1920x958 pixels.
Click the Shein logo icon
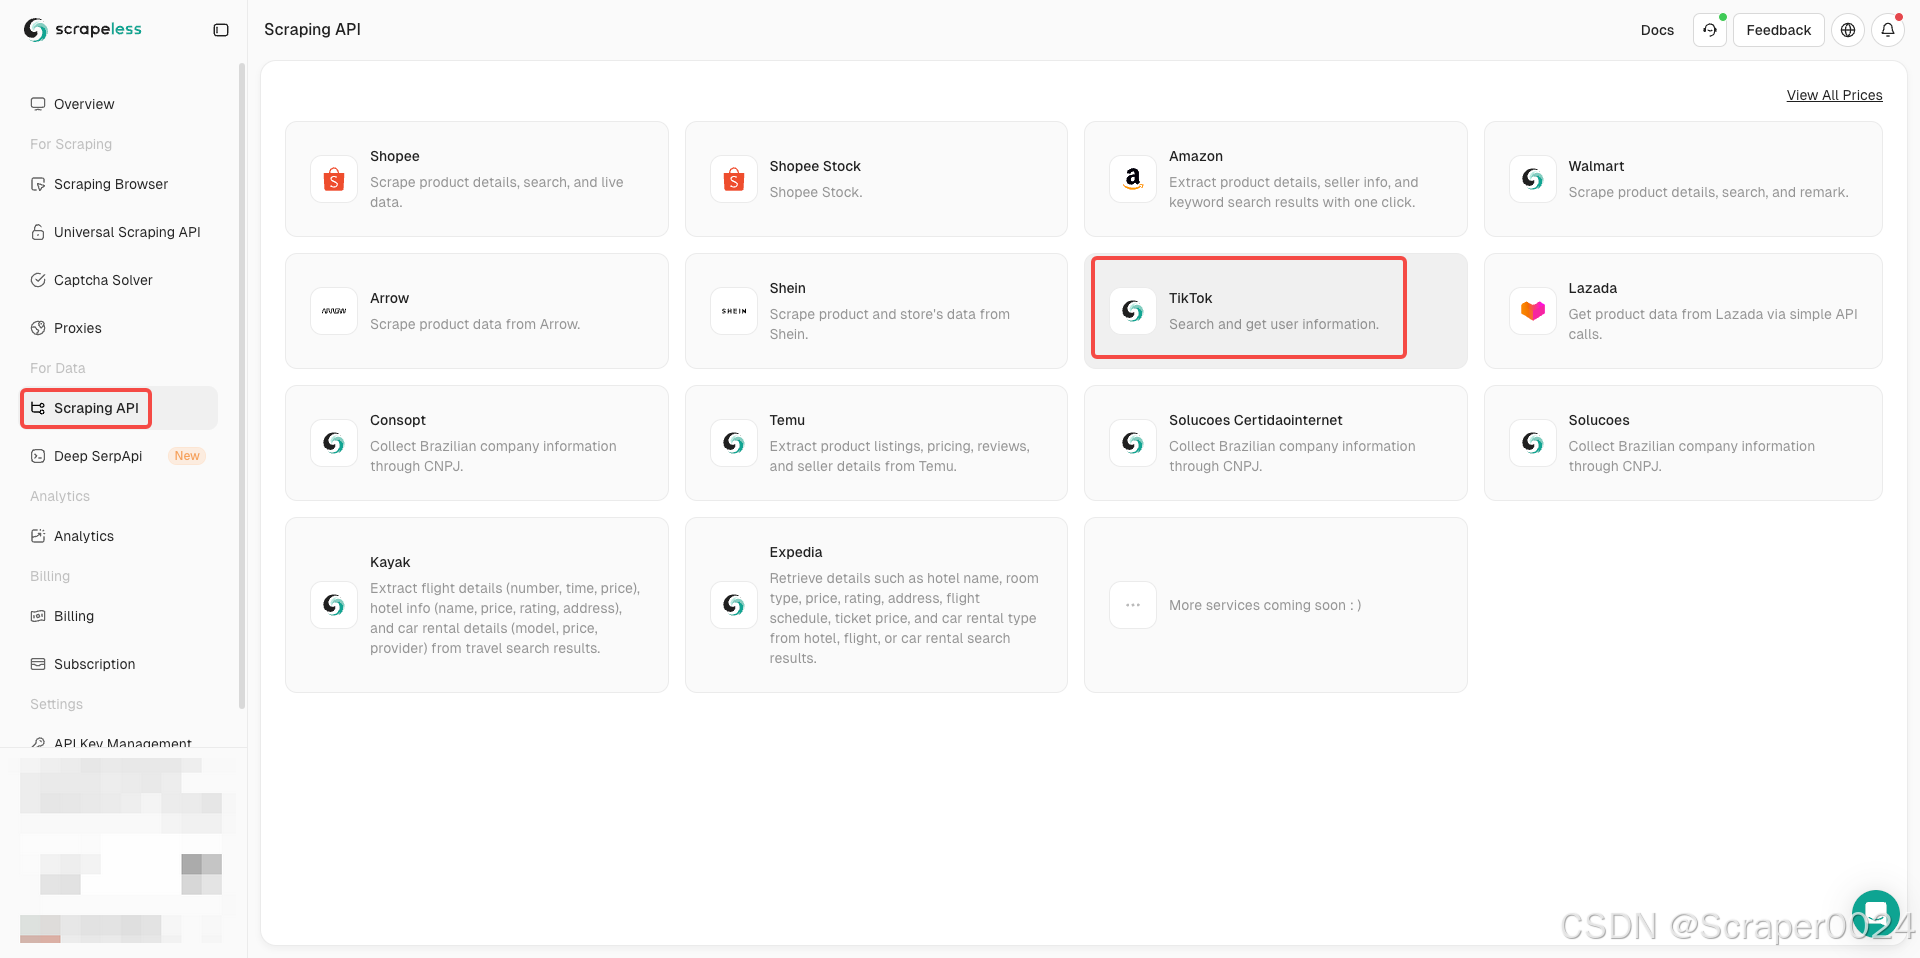tap(734, 311)
